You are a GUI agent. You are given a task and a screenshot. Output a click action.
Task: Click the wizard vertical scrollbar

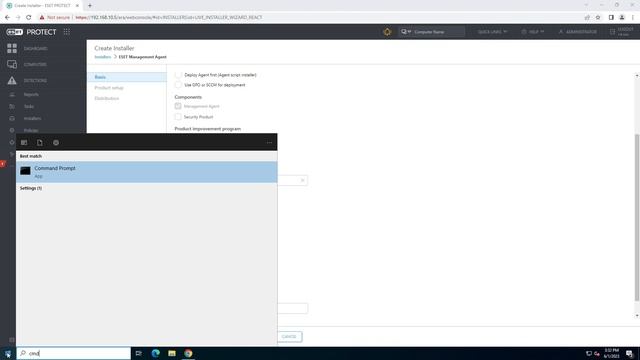pos(637,218)
